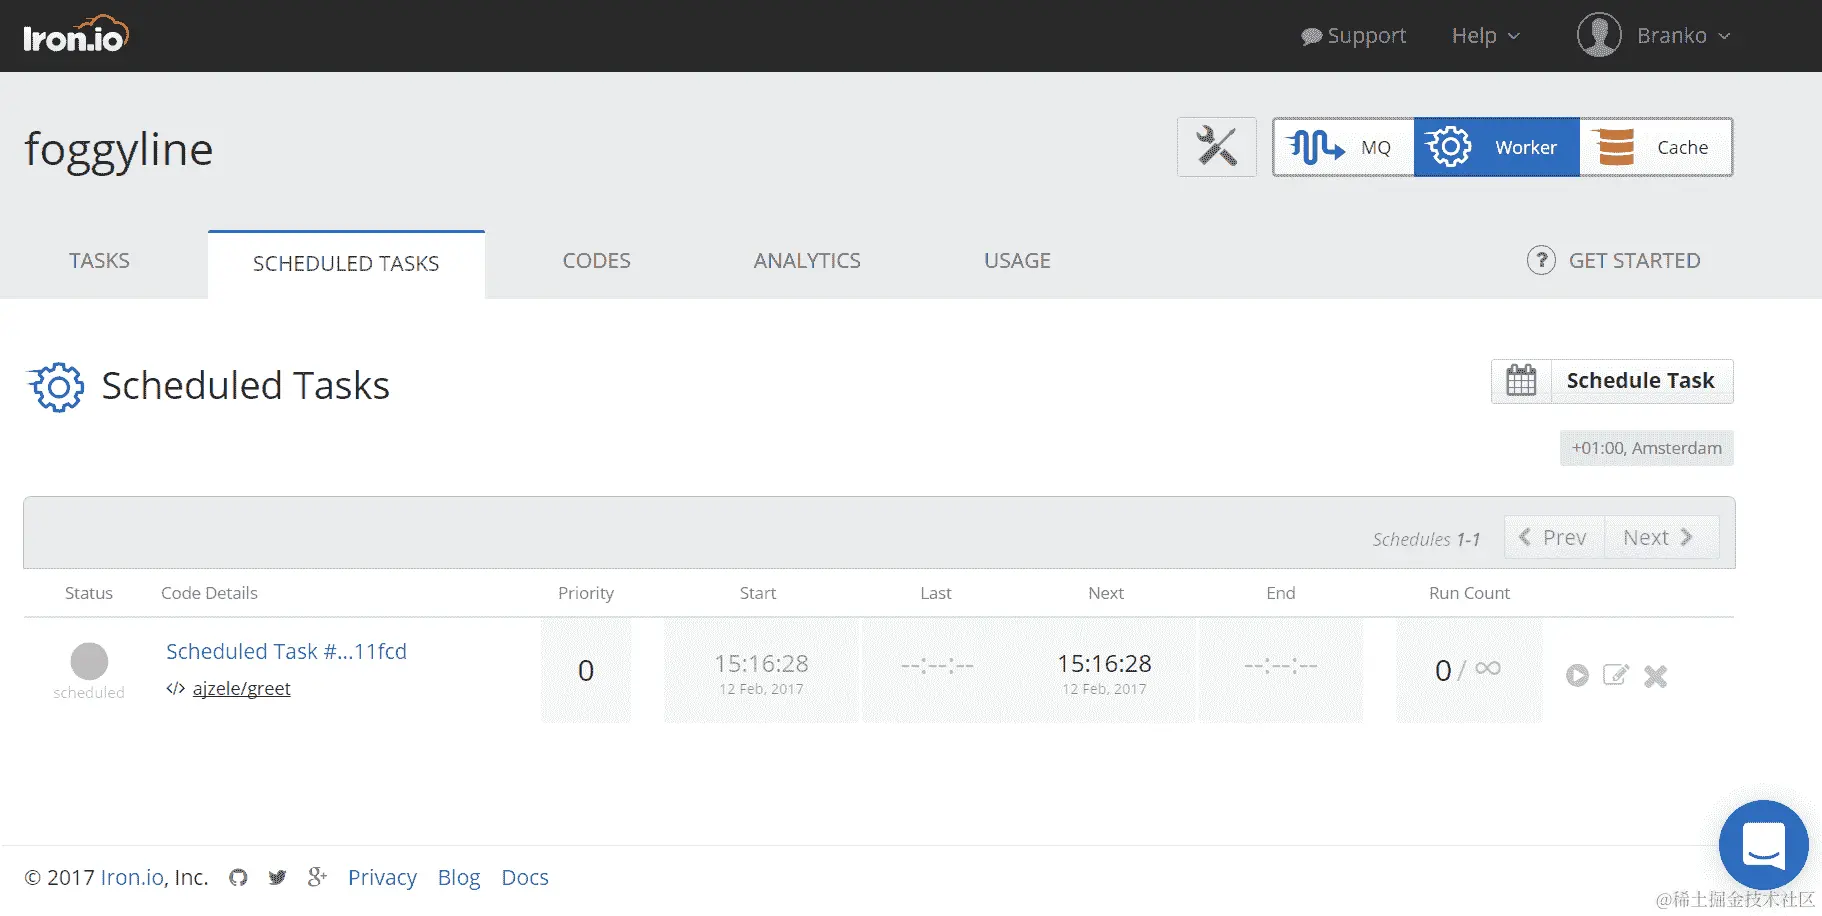Screen dimensions: 1822x916
Task: Click the Next time 15:16:28 cell
Action: tap(1104, 672)
